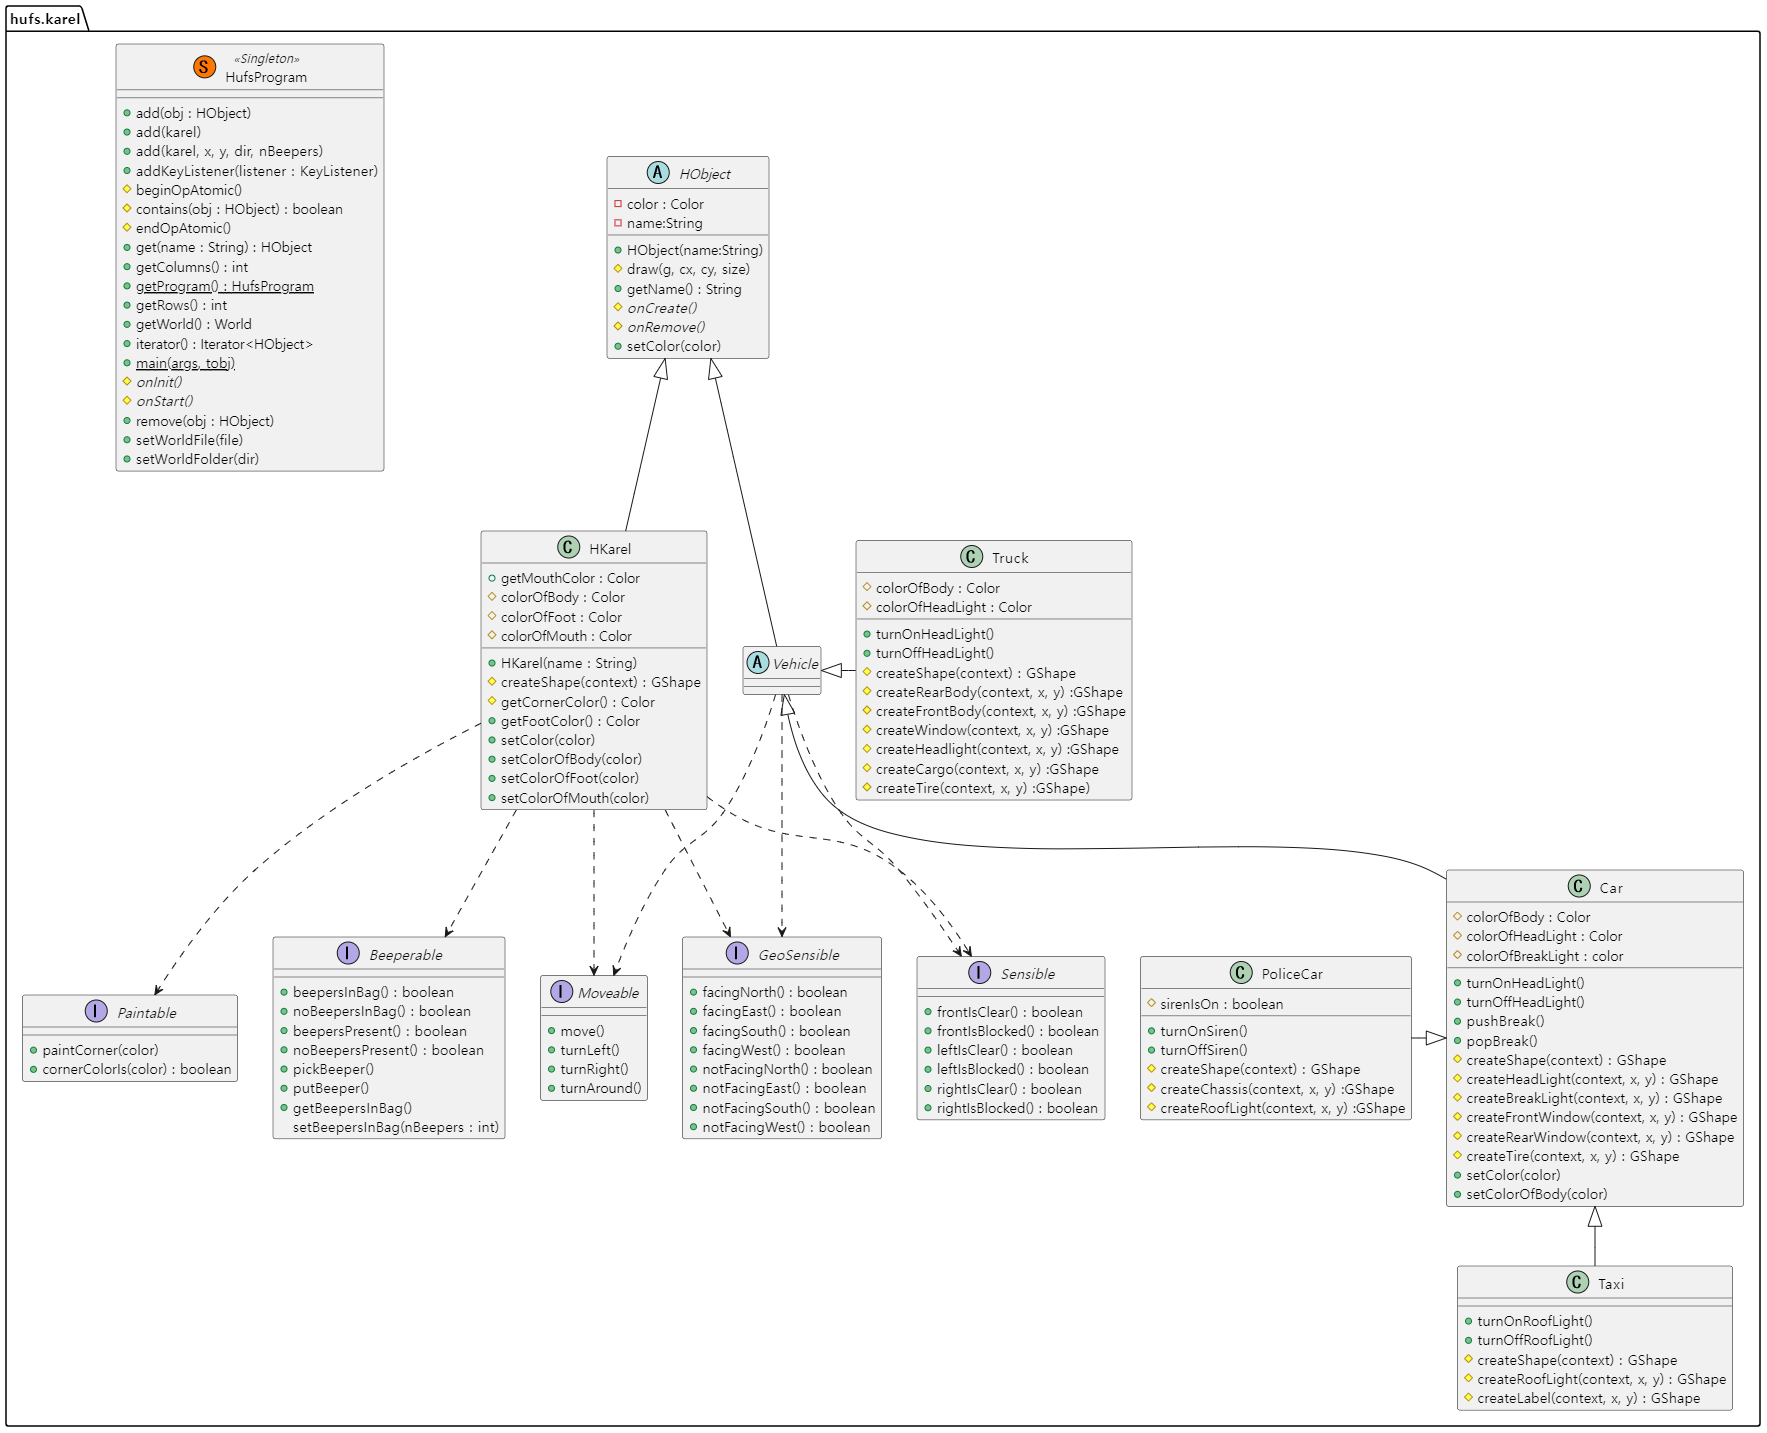The image size is (1767, 1433).
Task: Select setColorOfMouth(color) method
Action: [x=574, y=798]
